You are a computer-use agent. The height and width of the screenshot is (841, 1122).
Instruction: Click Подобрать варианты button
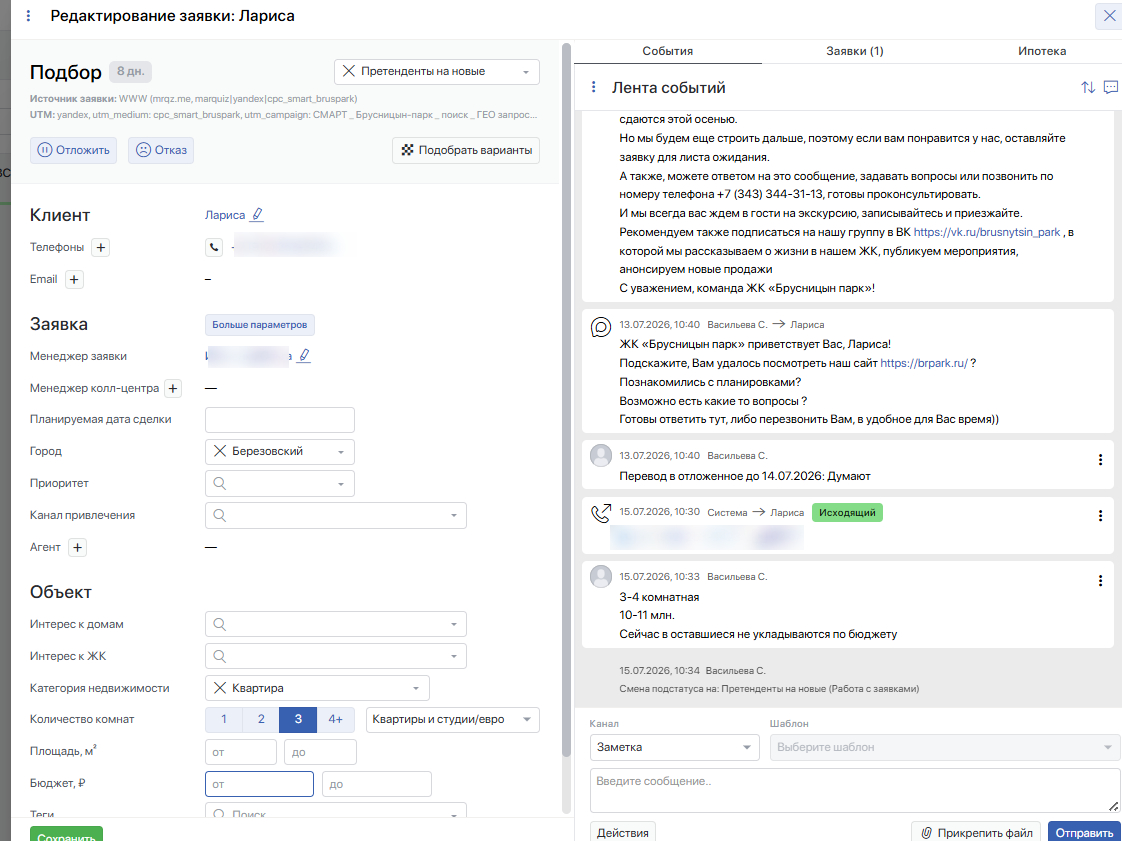point(466,150)
